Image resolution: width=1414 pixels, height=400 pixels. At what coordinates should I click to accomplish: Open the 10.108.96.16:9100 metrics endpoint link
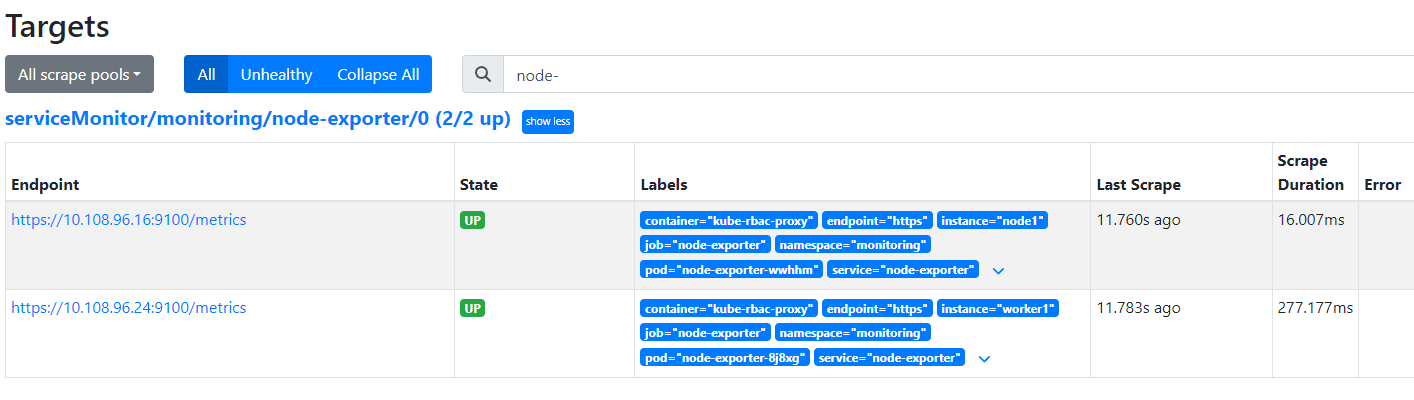[128, 220]
